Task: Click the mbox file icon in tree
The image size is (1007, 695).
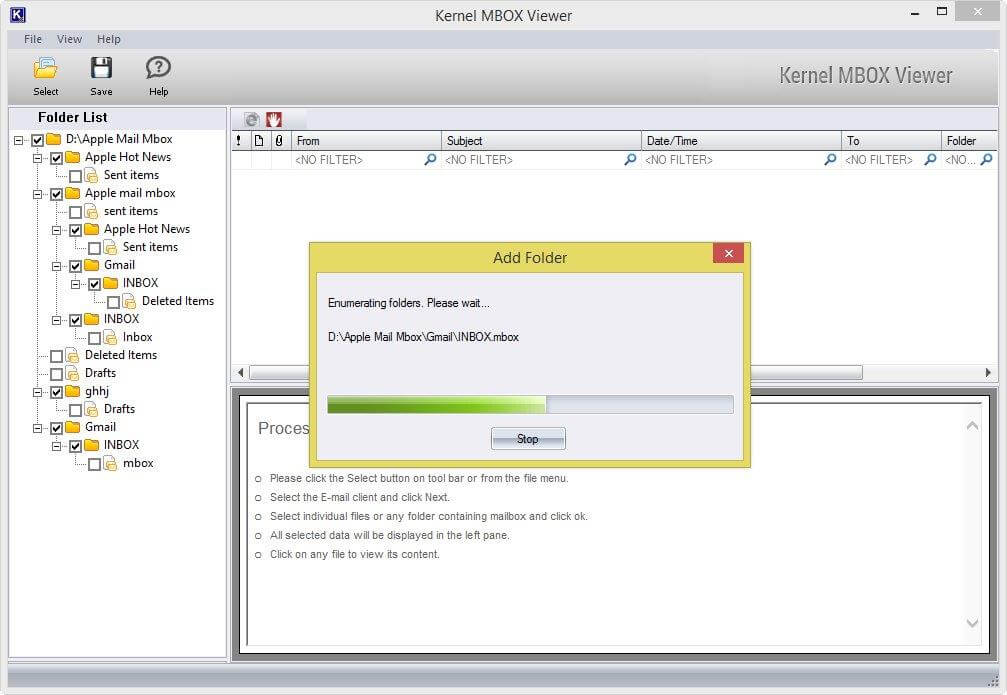Action: coord(110,463)
